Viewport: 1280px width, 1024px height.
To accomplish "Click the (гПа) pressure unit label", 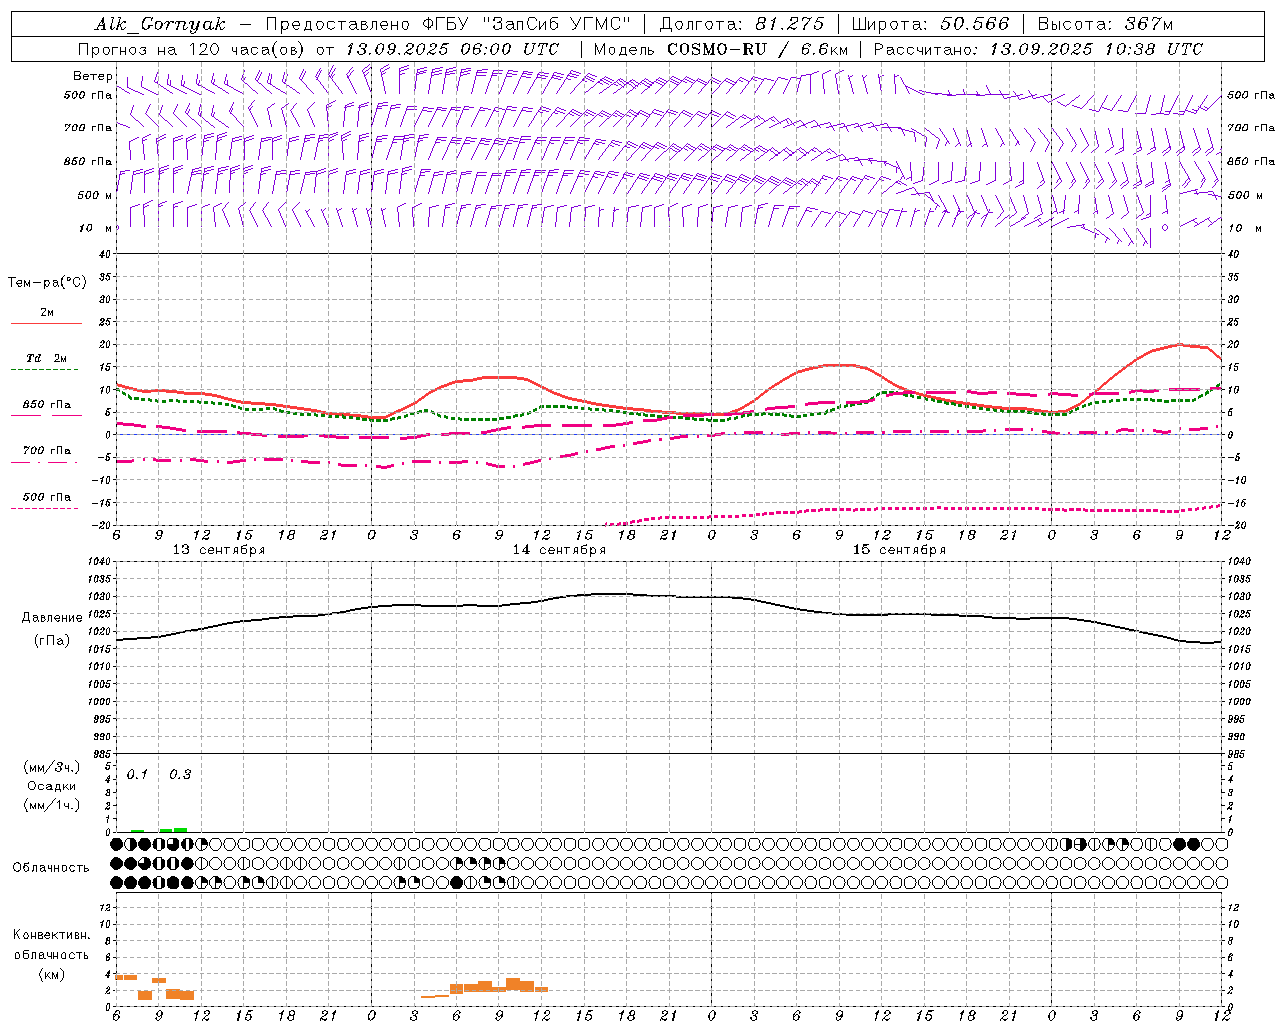I will click(52, 641).
